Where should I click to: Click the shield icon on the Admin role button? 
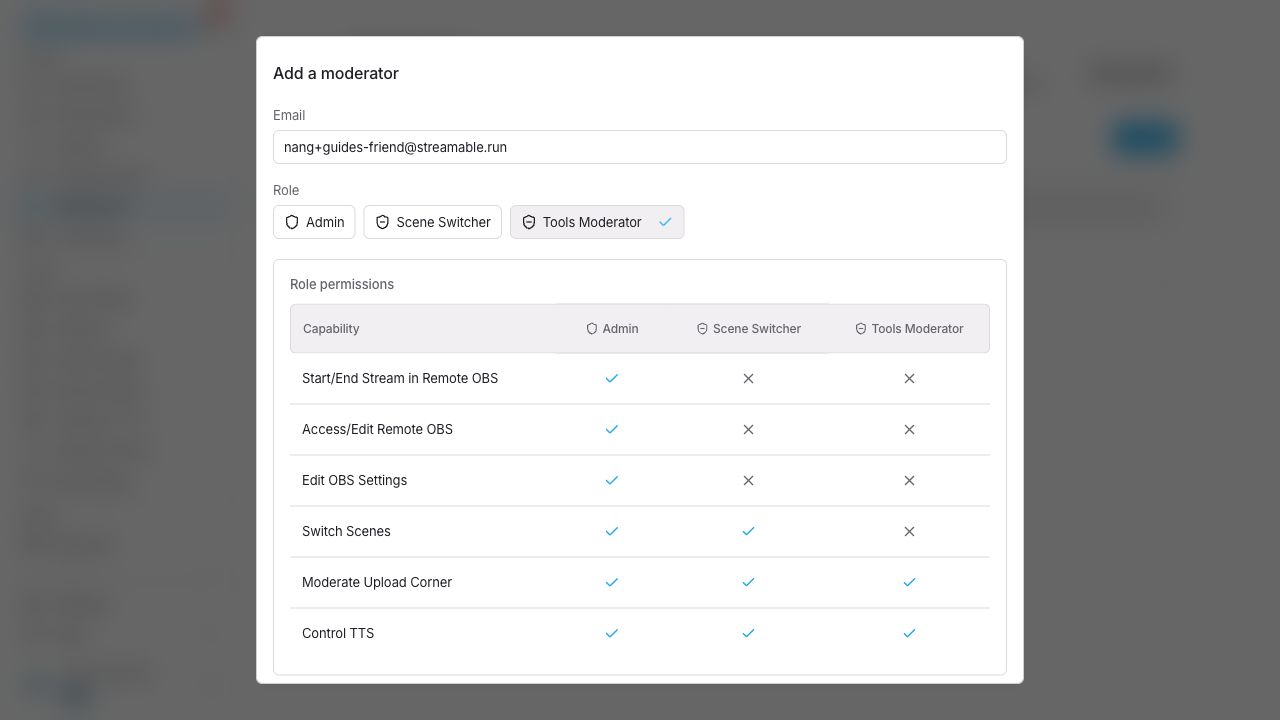pos(292,222)
